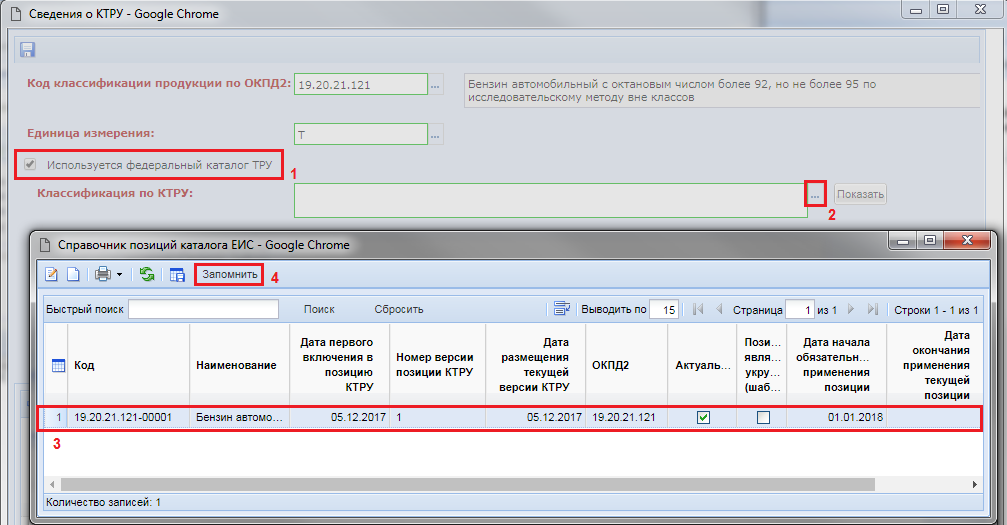The width and height of the screenshot is (1007, 525).
Task: Click the 'Сбросить' link
Action: point(399,309)
